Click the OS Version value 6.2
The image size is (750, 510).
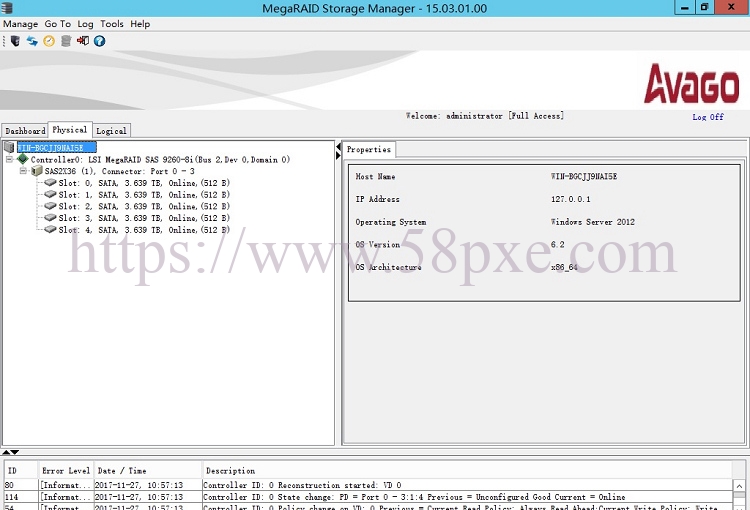(557, 244)
